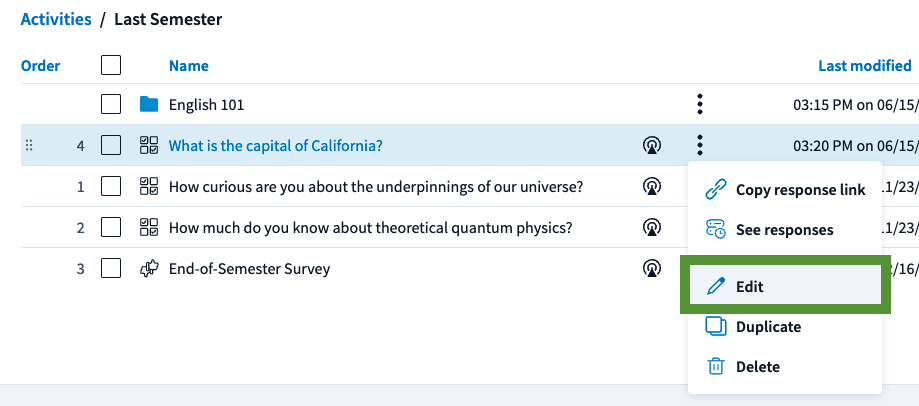
Task: Sort the list by Name header
Action: pyautogui.click(x=189, y=66)
